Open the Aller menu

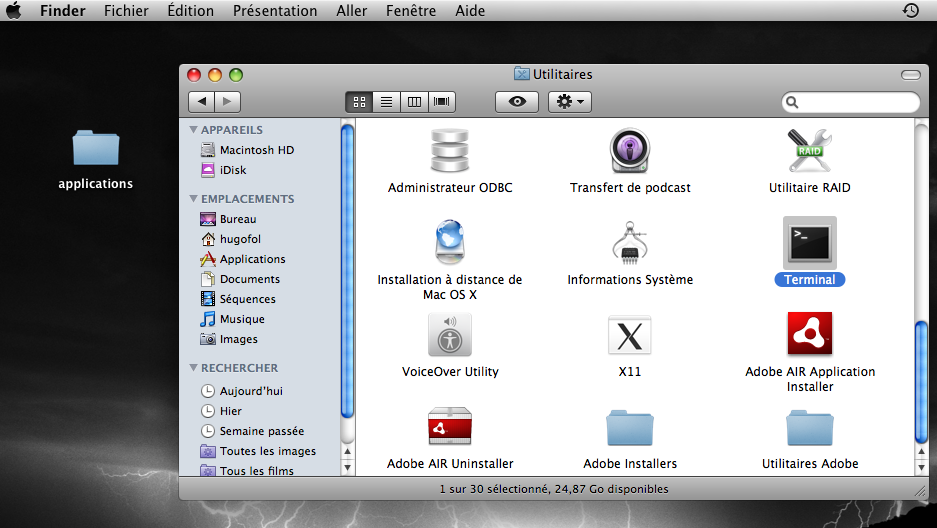click(x=351, y=11)
